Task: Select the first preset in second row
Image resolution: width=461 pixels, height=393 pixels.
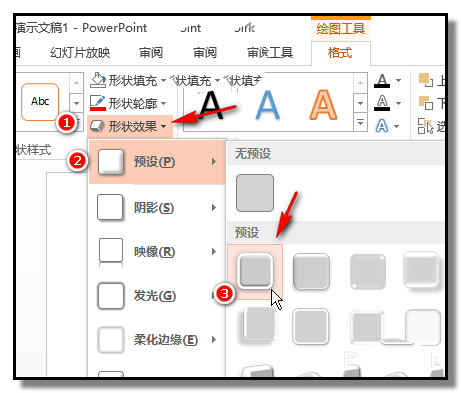Action: (x=260, y=325)
